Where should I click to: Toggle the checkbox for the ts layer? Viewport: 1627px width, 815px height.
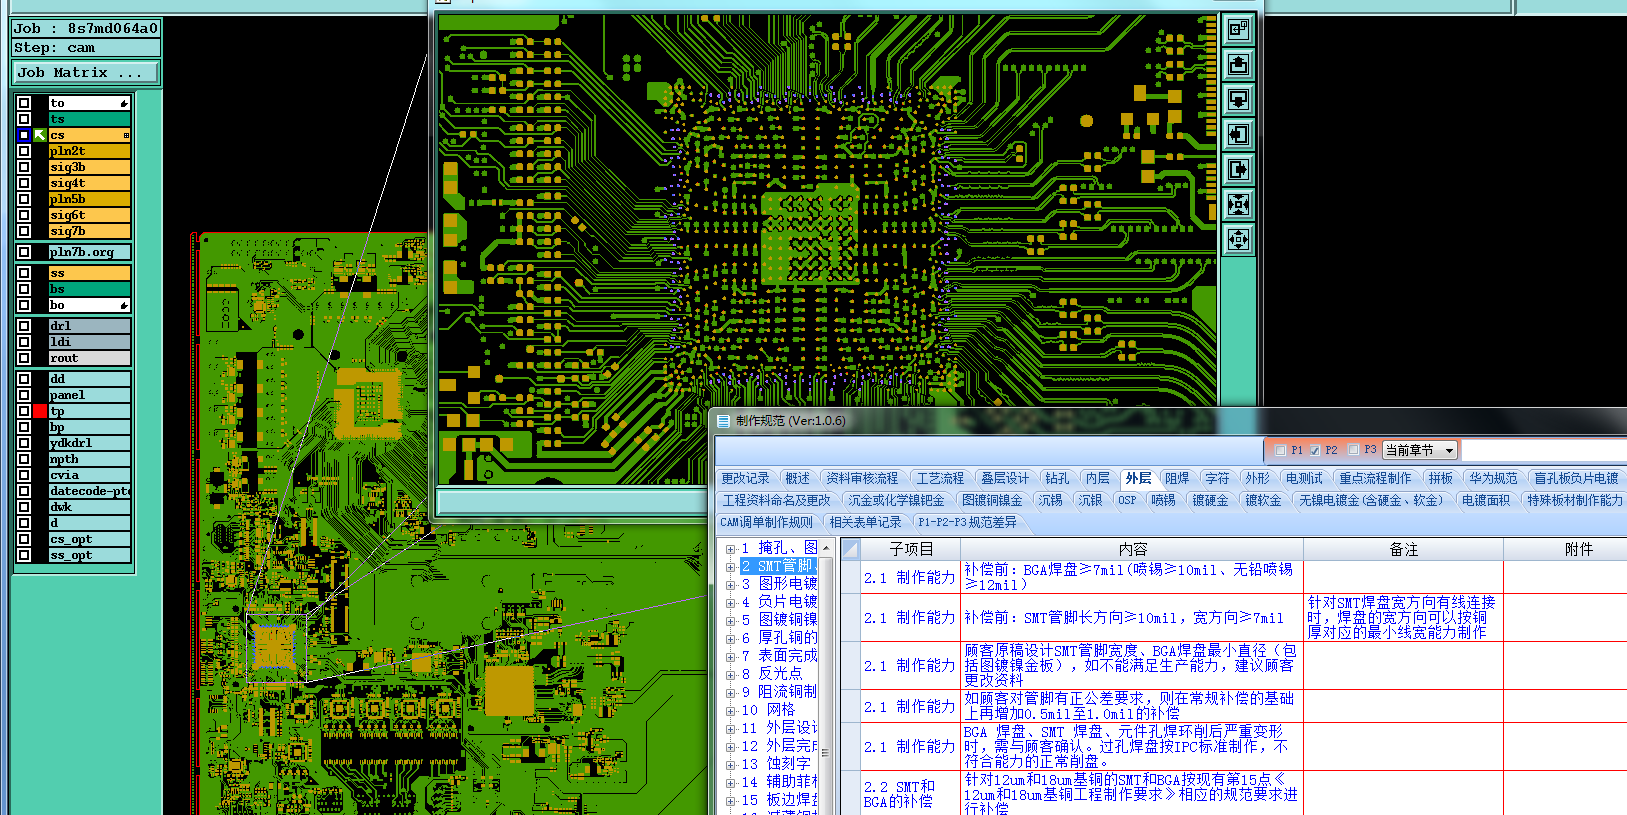click(x=24, y=119)
